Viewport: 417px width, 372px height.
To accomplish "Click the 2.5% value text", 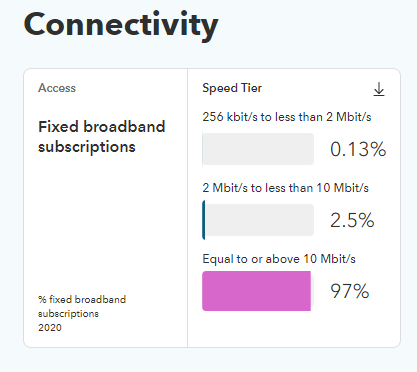I will tap(352, 220).
